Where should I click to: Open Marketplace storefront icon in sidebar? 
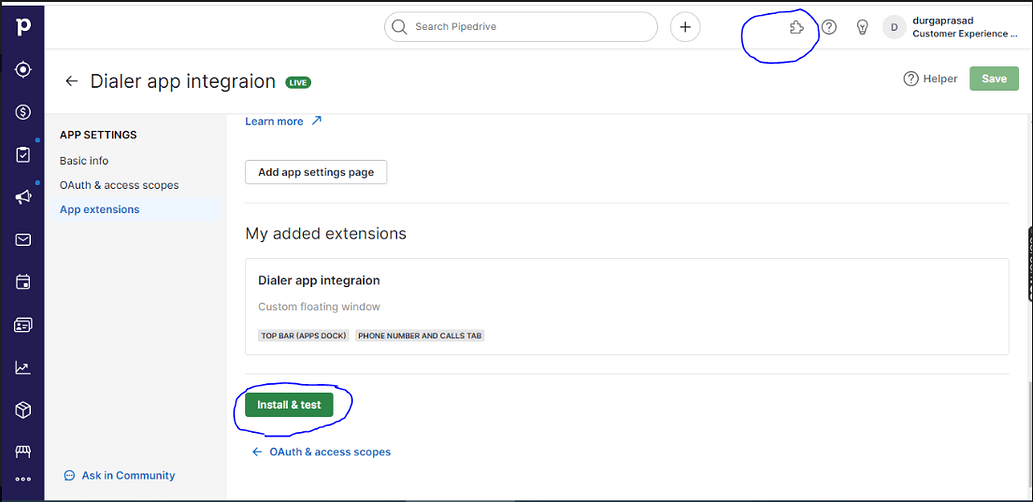(23, 452)
